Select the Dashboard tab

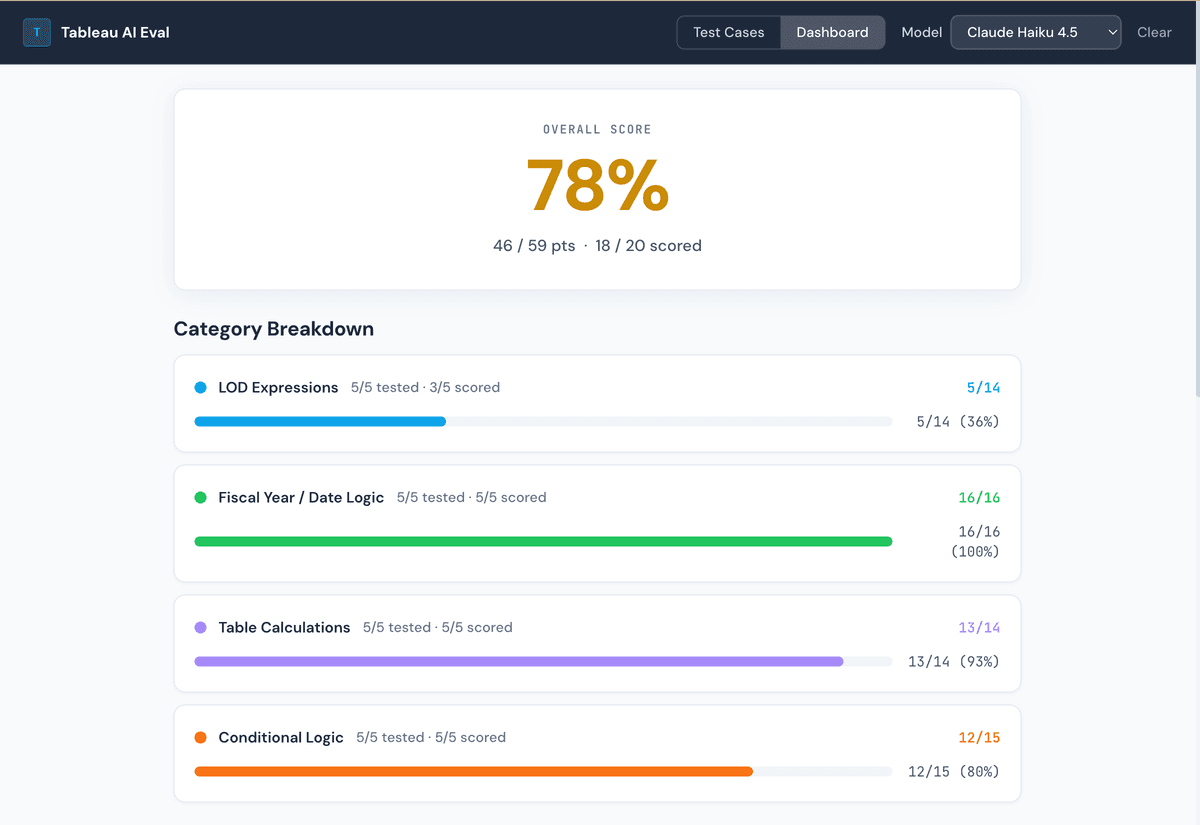point(832,32)
